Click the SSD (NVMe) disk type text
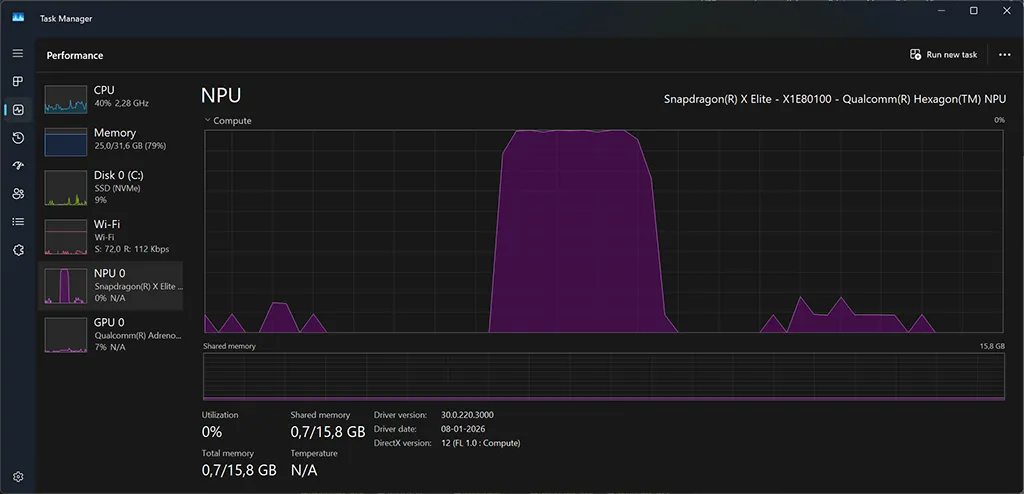Viewport: 1024px width, 494px height. coord(118,188)
